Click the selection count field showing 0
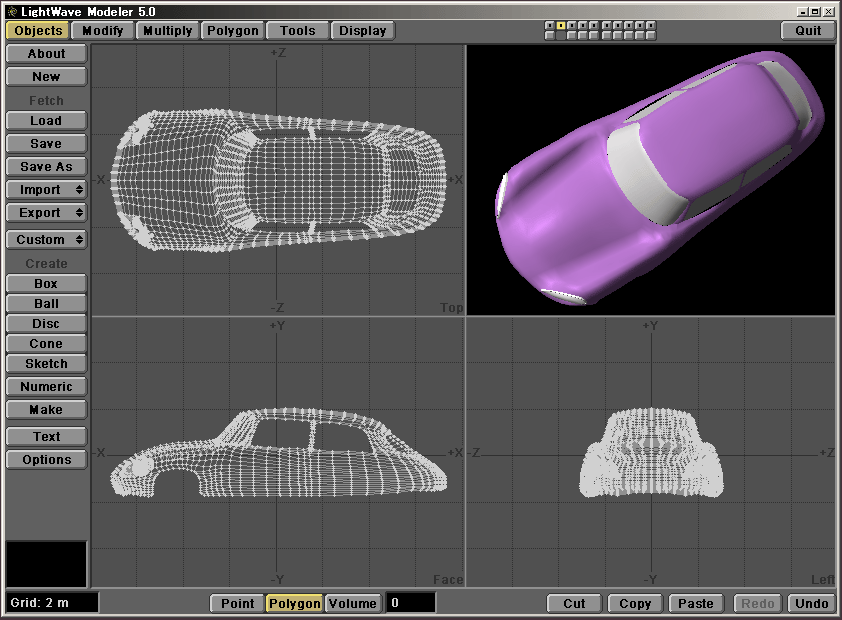The image size is (842, 620). coord(410,603)
